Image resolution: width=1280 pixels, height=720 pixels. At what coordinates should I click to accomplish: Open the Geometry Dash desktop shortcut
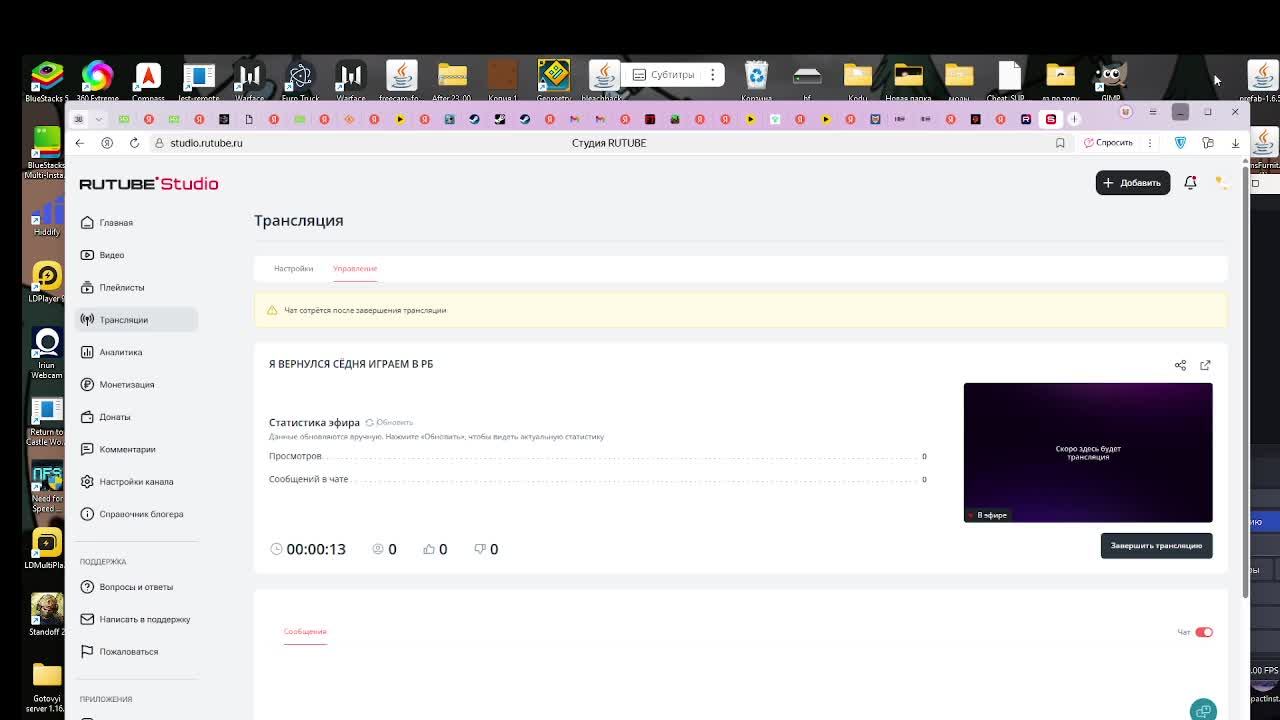[x=553, y=82]
